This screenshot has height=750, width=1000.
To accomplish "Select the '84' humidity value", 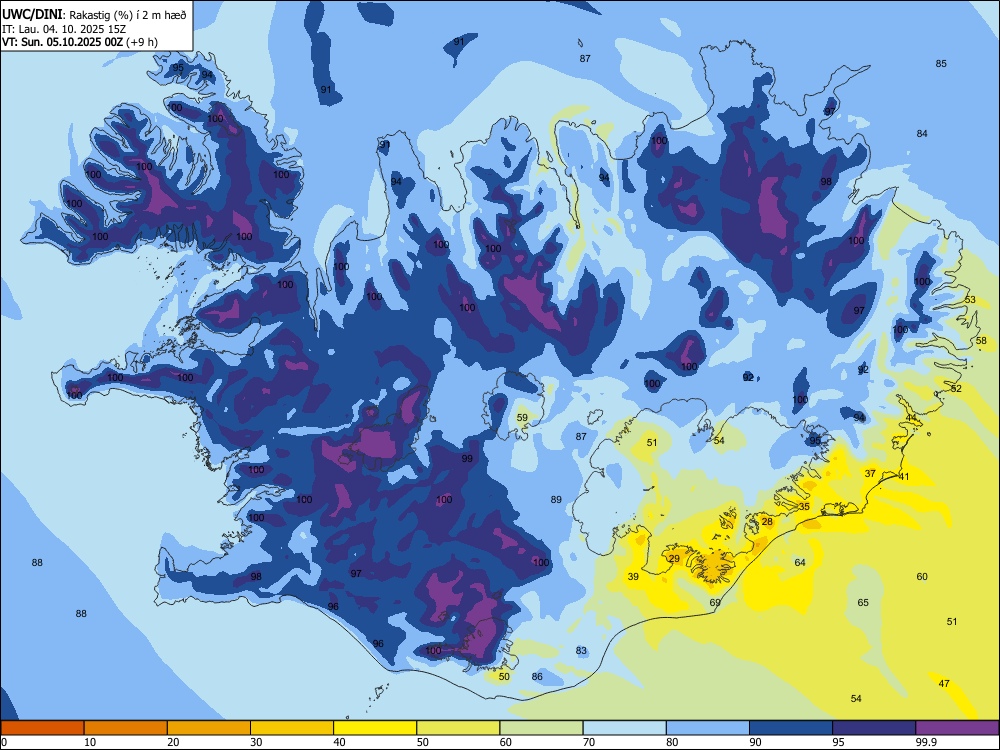I will (x=922, y=133).
